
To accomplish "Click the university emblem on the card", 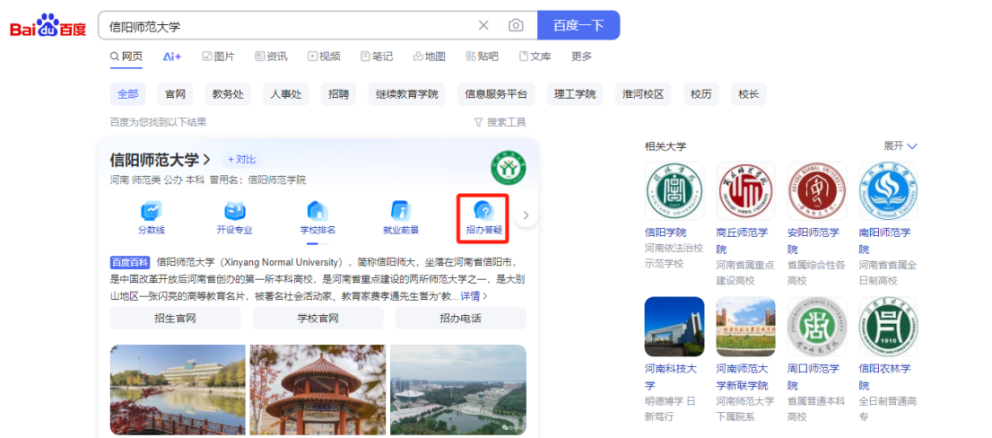I will 509,168.
